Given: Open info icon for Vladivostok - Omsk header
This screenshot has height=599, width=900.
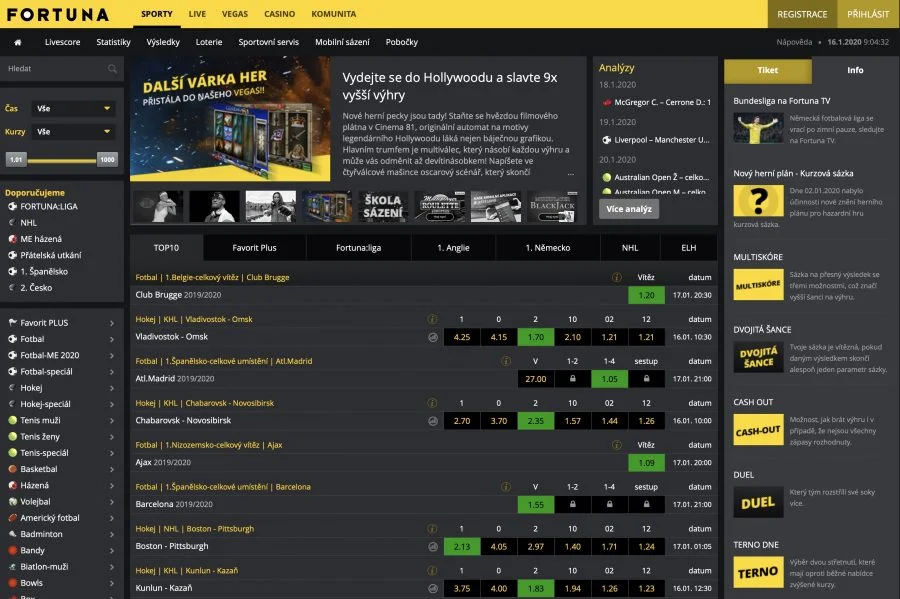Looking at the screenshot, I should point(433,319).
